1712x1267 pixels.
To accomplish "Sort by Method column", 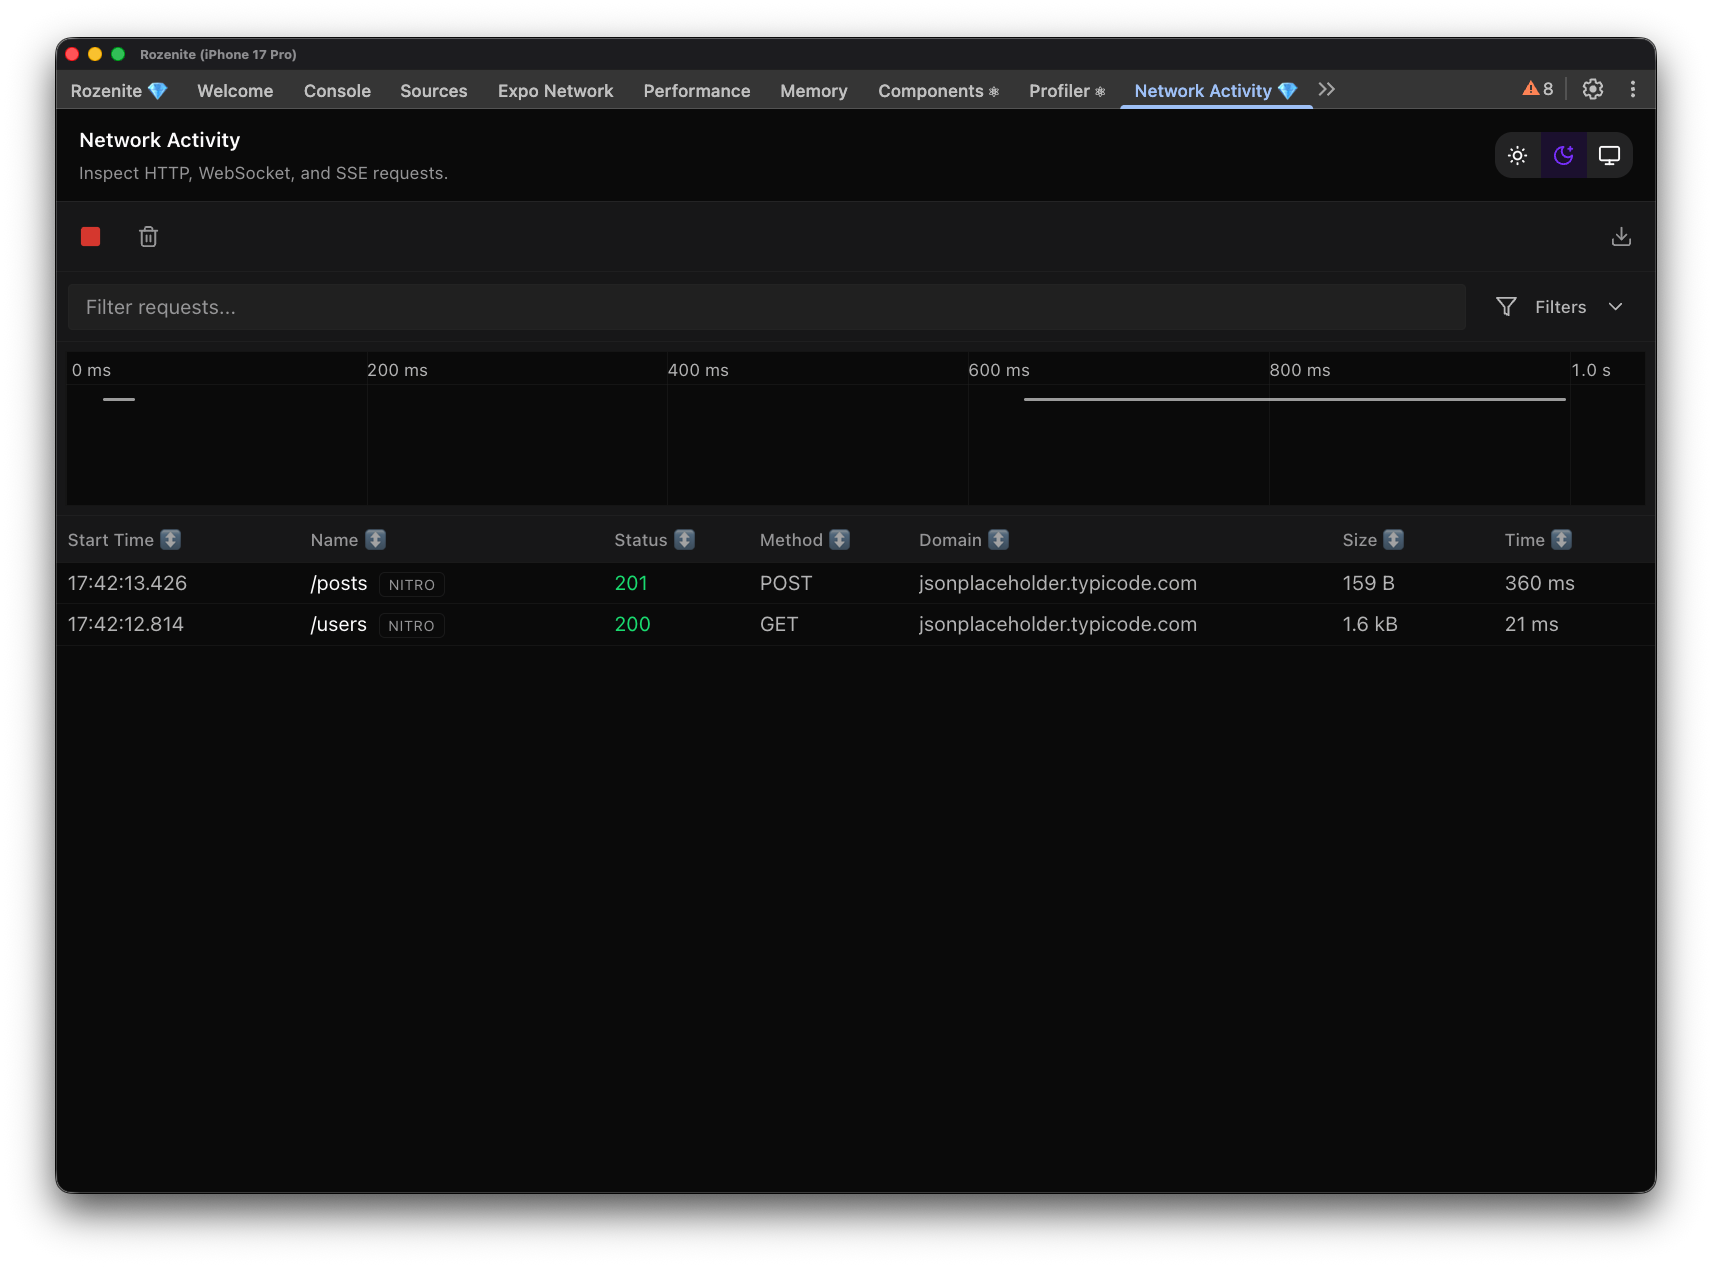I will tap(804, 540).
